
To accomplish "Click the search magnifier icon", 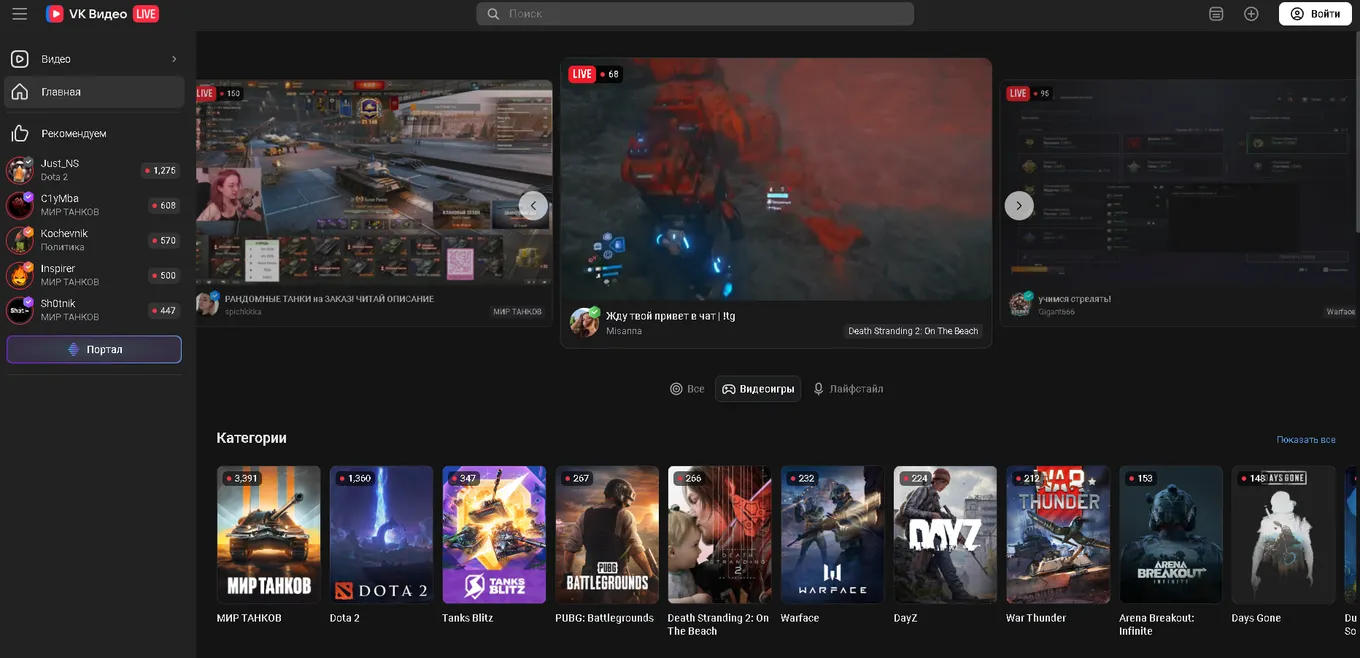I will 493,14.
